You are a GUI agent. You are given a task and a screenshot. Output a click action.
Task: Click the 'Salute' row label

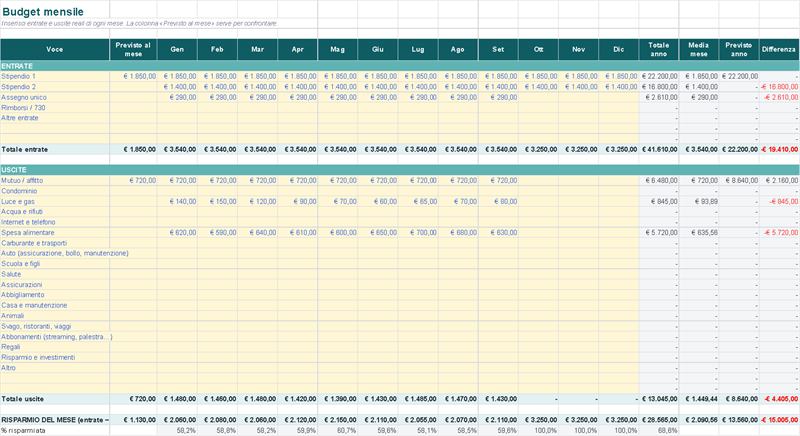(11, 274)
